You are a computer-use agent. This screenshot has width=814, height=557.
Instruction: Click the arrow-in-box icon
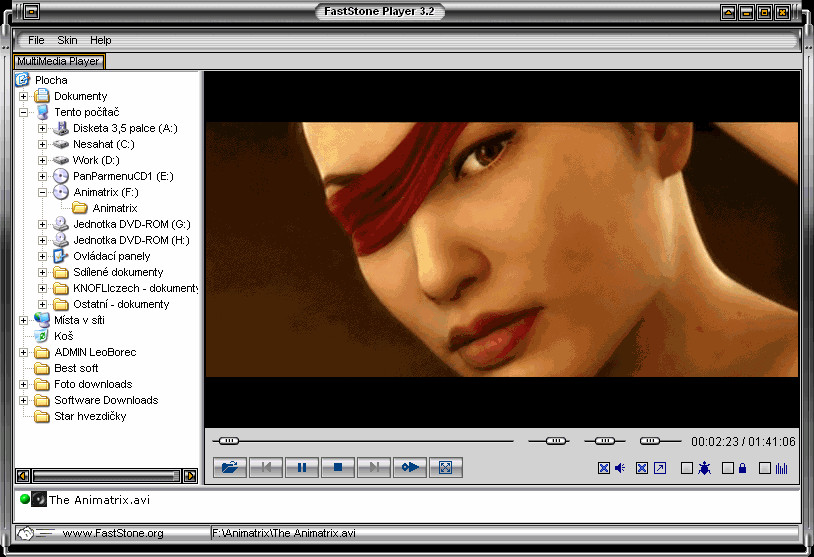[660, 468]
